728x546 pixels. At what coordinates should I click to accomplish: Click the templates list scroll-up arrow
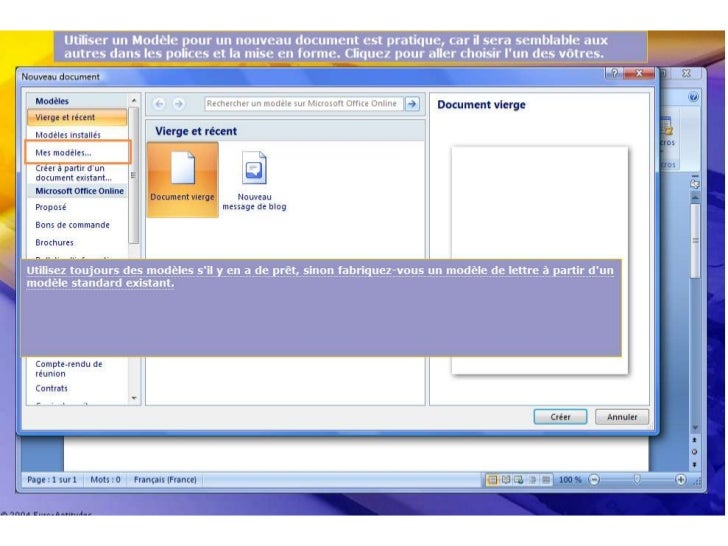134,100
